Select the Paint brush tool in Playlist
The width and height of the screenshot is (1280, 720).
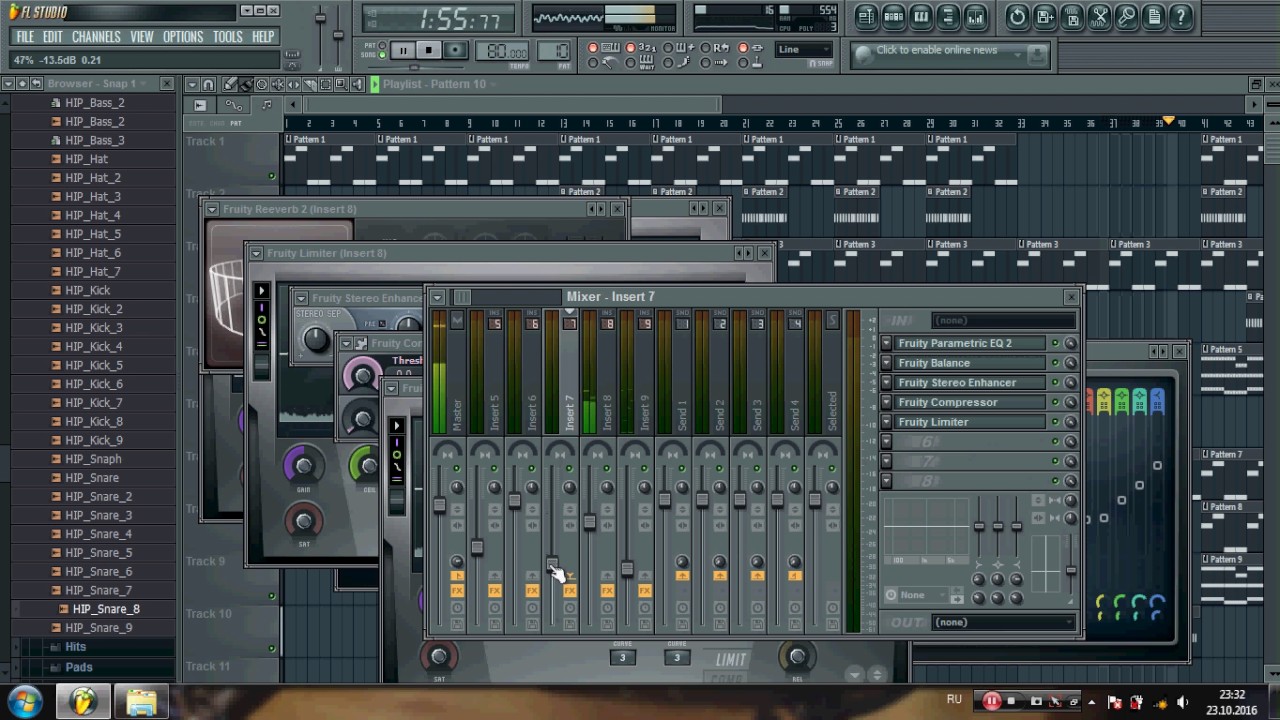[246, 84]
